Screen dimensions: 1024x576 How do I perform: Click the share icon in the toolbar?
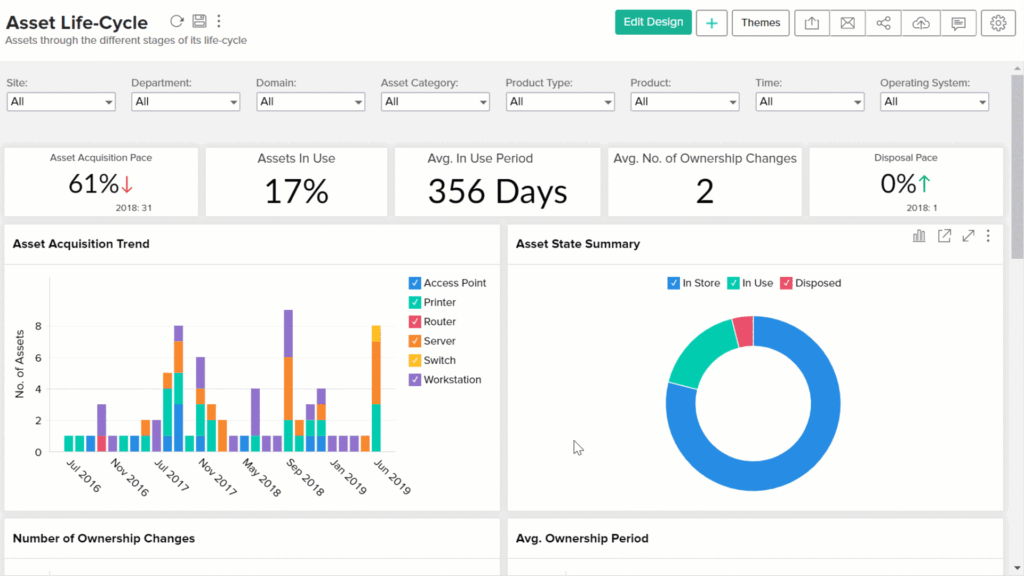tap(883, 22)
